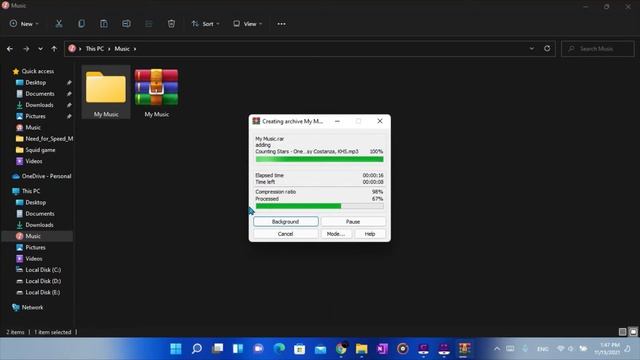Click the Paste icon in toolbar
This screenshot has height=360, width=640.
pyautogui.click(x=104, y=24)
